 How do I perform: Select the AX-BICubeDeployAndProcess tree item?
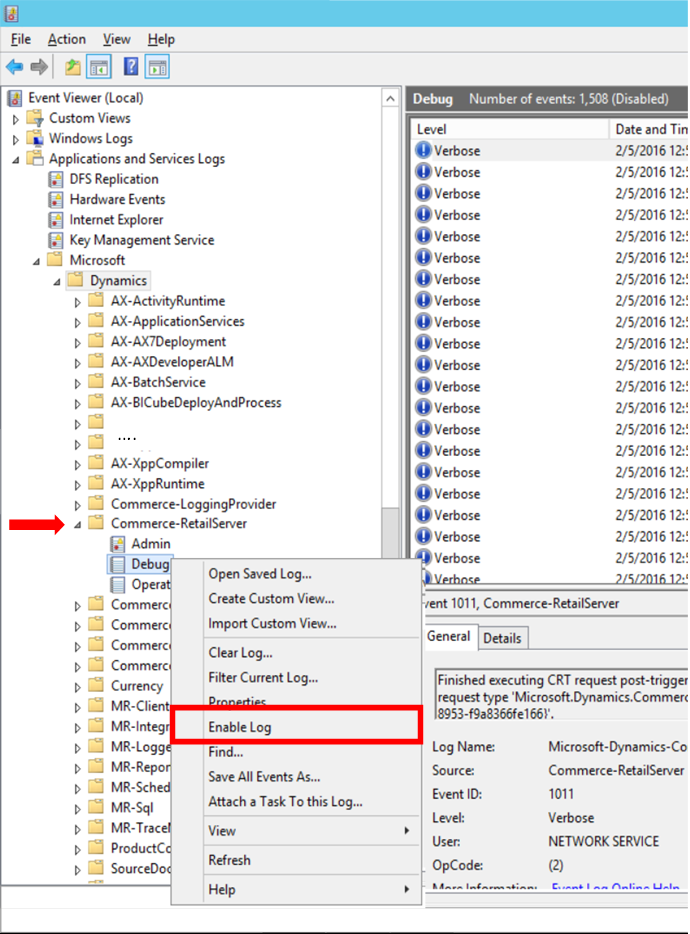point(196,402)
